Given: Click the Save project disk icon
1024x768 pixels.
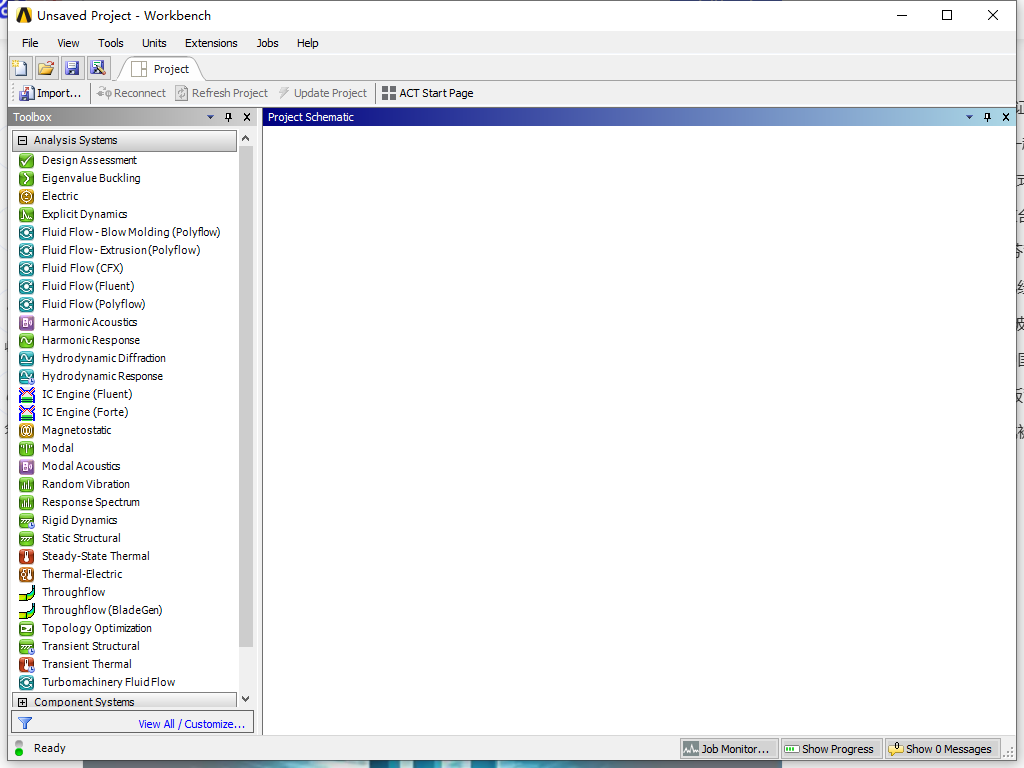Looking at the screenshot, I should point(72,68).
